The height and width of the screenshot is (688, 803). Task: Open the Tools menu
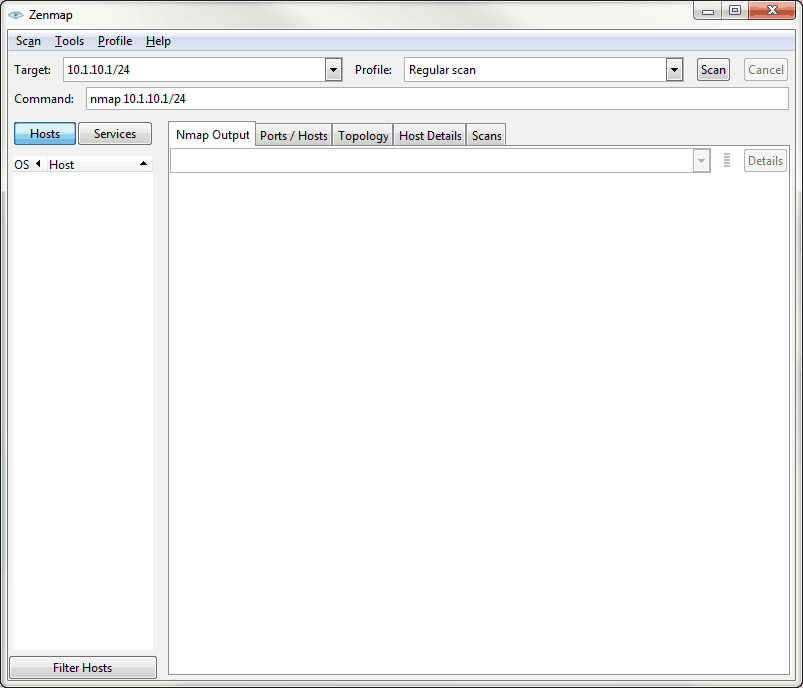(x=69, y=41)
